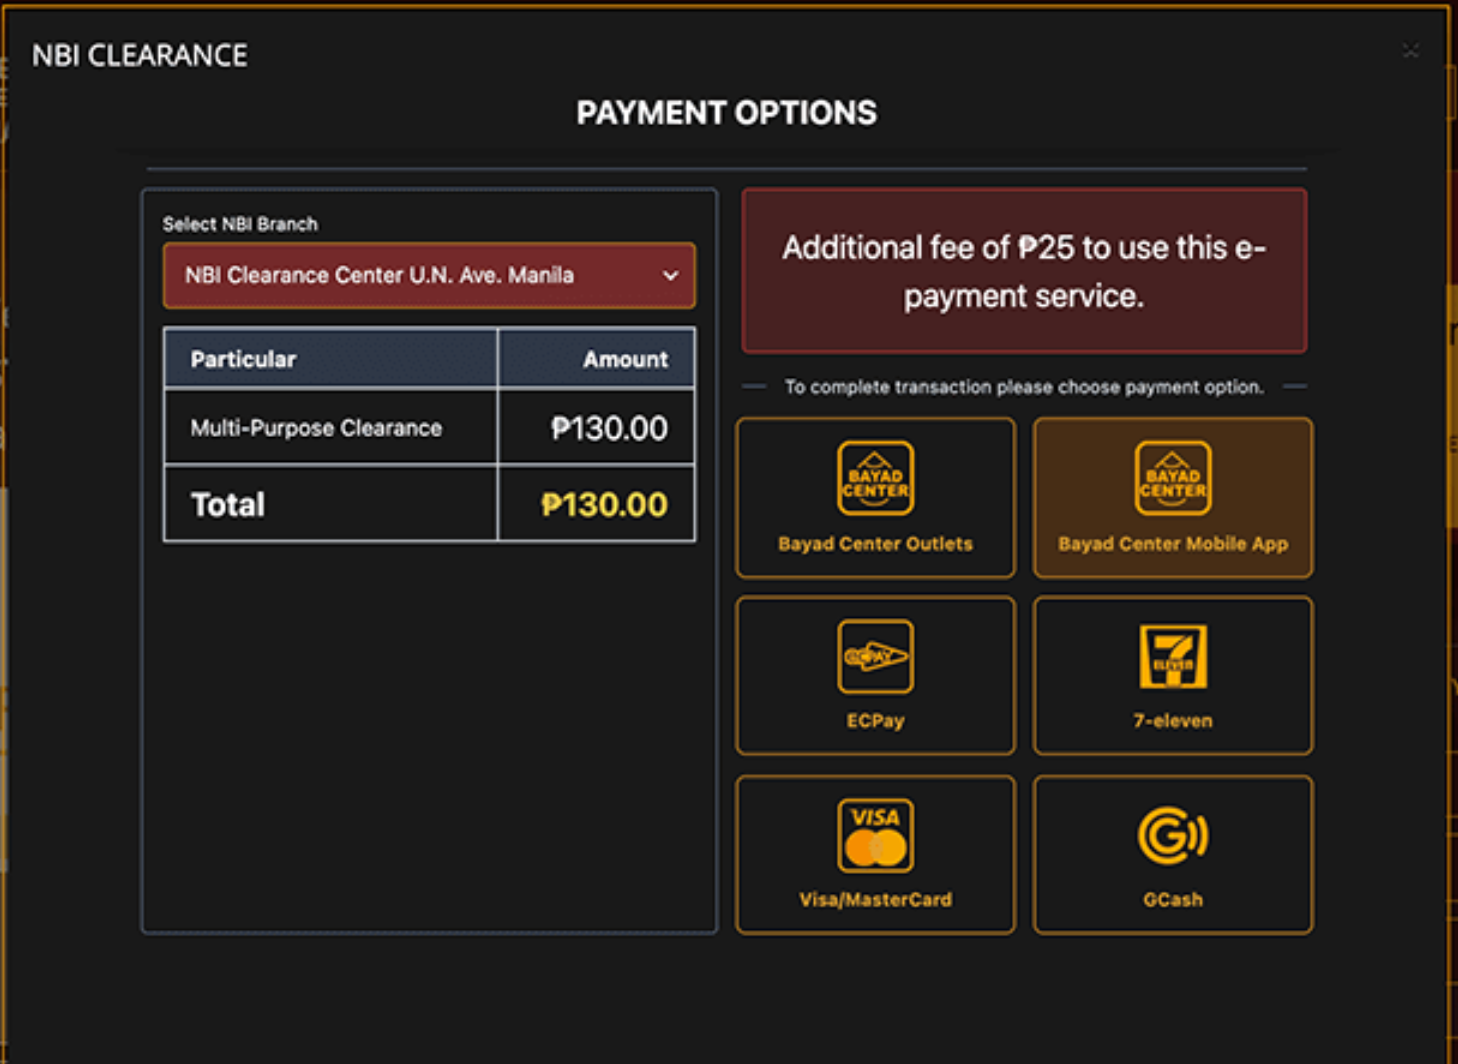Click the Visa/MasterCard card icon
This screenshot has width=1458, height=1064.
click(874, 833)
